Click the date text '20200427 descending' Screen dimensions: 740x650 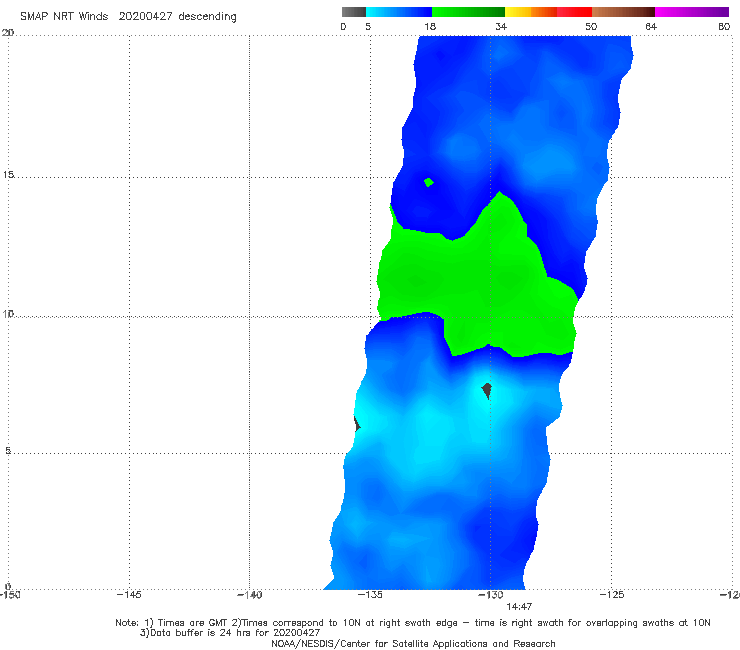click(x=177, y=17)
